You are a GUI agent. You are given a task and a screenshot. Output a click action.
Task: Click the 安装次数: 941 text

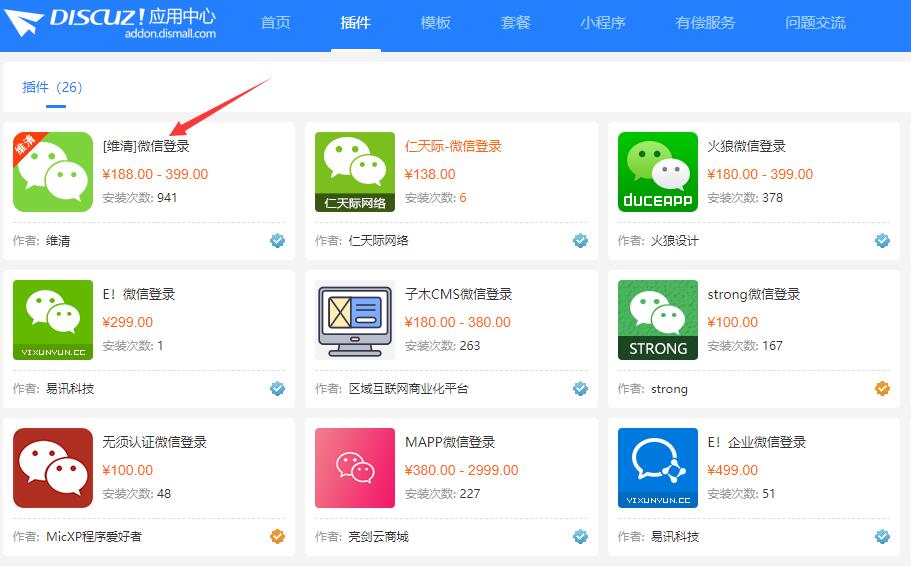coord(140,198)
